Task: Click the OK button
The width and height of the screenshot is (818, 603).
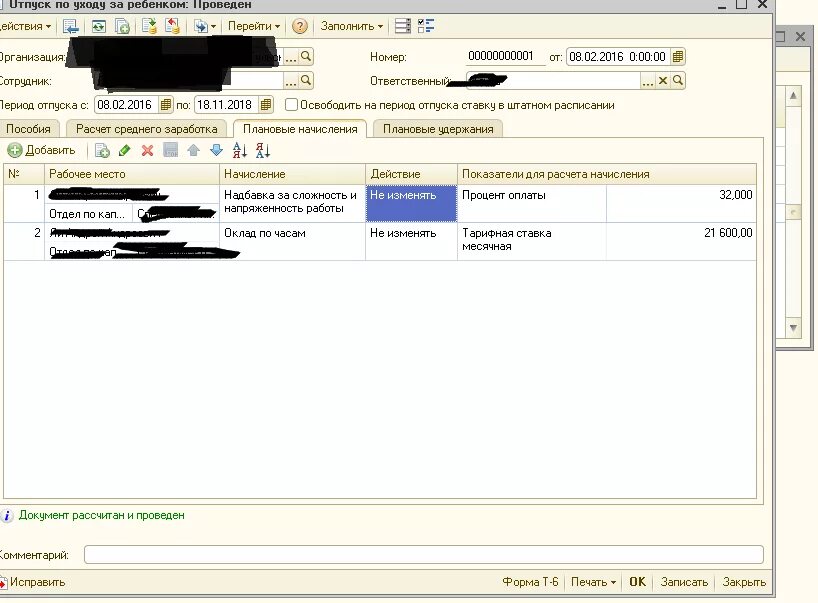Action: pyautogui.click(x=637, y=582)
